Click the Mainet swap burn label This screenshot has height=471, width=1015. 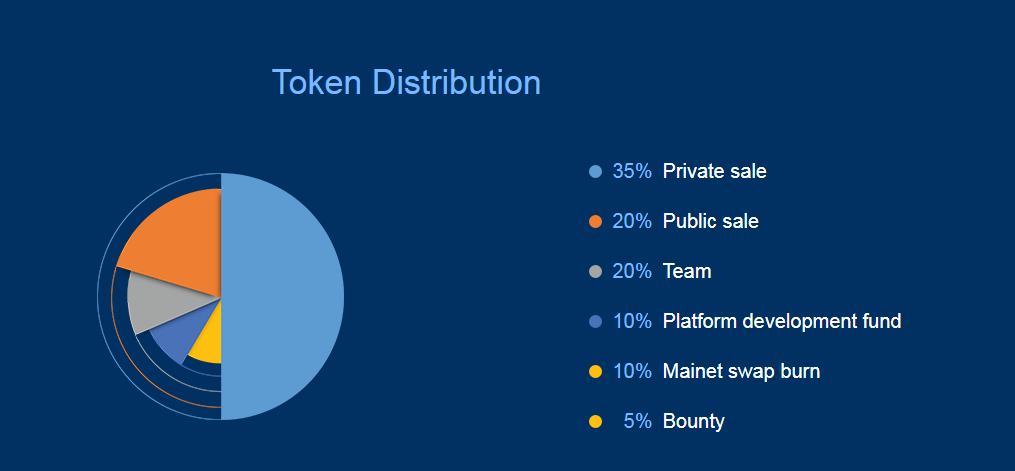[x=741, y=371]
